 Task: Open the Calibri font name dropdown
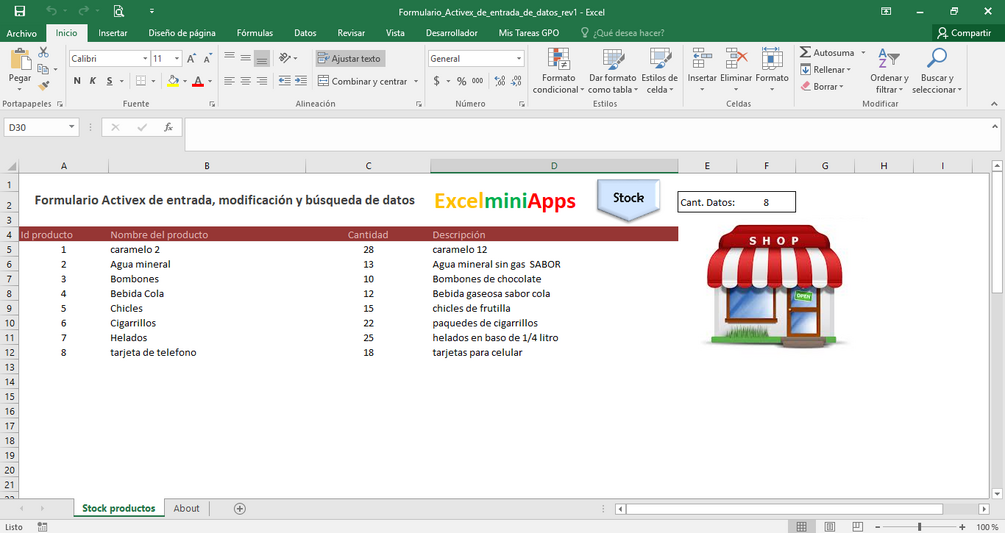pyautogui.click(x=145, y=58)
